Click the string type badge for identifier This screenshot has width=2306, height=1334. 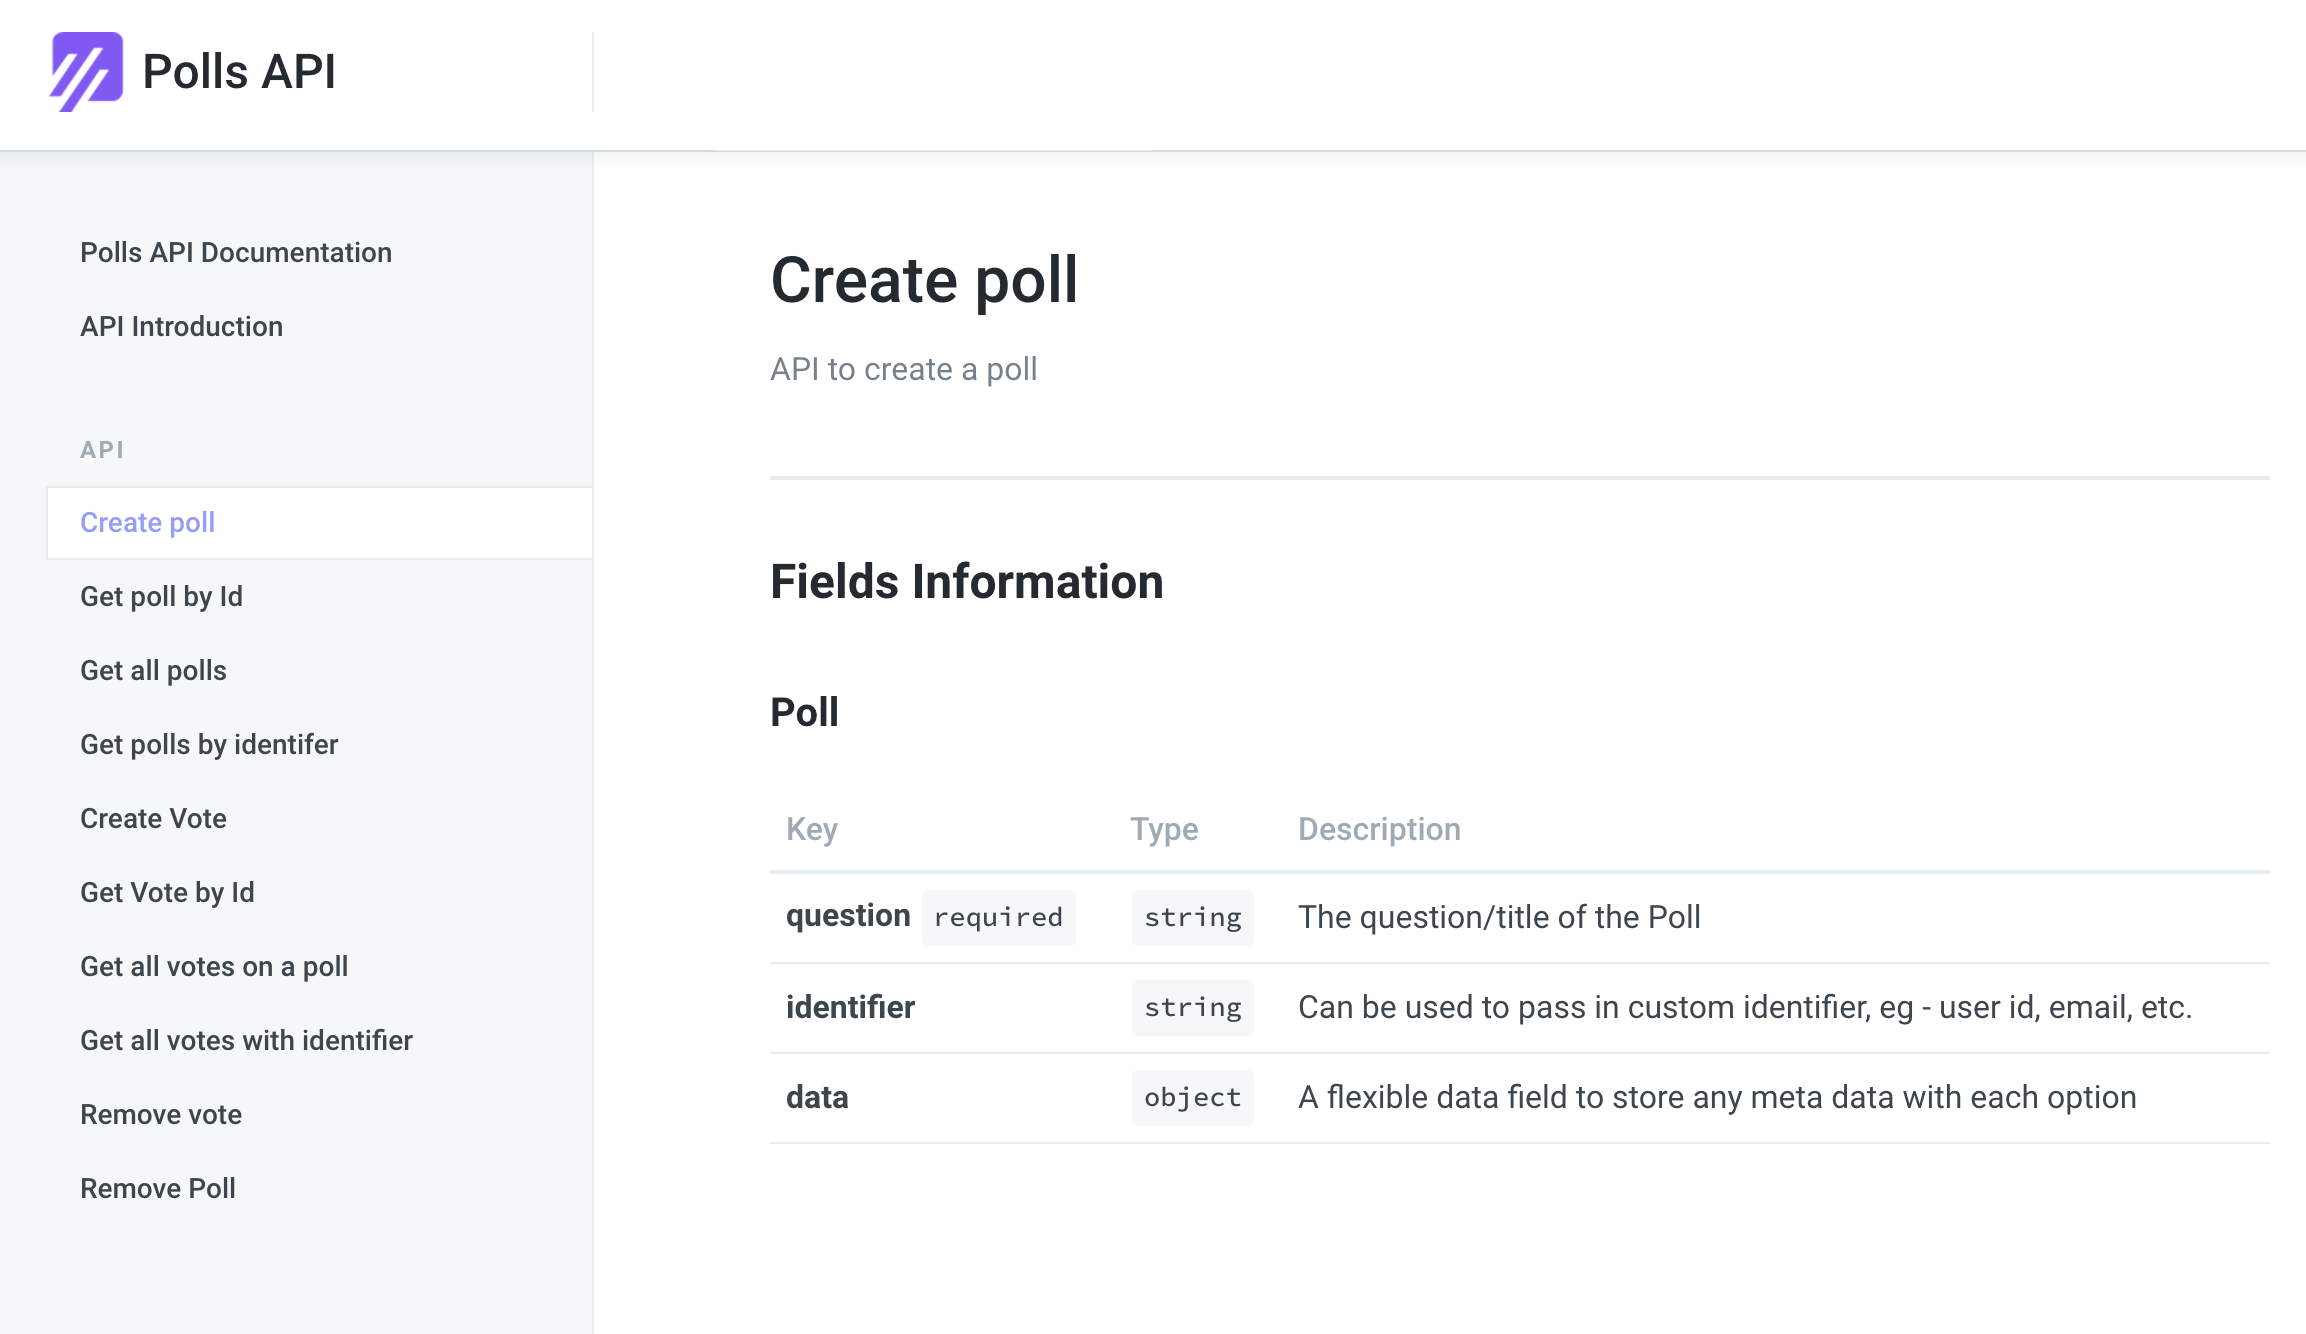coord(1192,1007)
